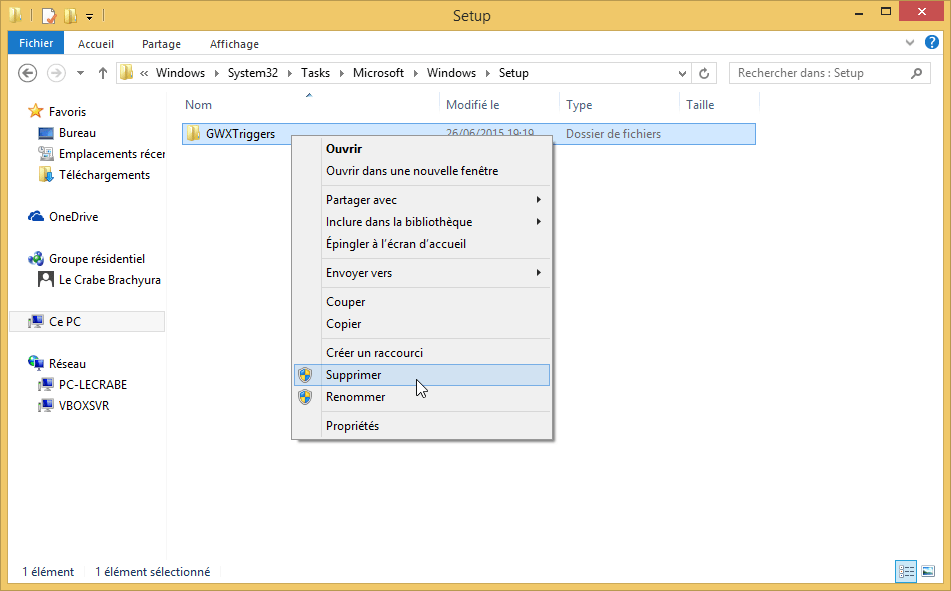The width and height of the screenshot is (951, 591).
Task: Click the System32 breadcrumb
Action: point(252,73)
